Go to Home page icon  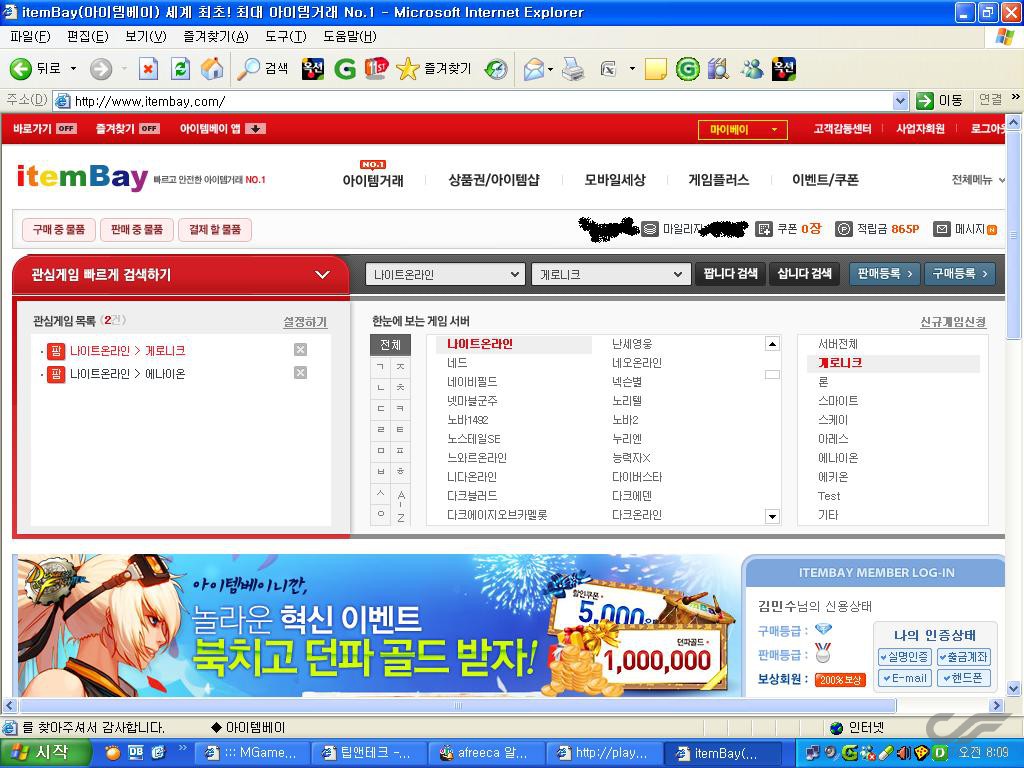[212, 69]
